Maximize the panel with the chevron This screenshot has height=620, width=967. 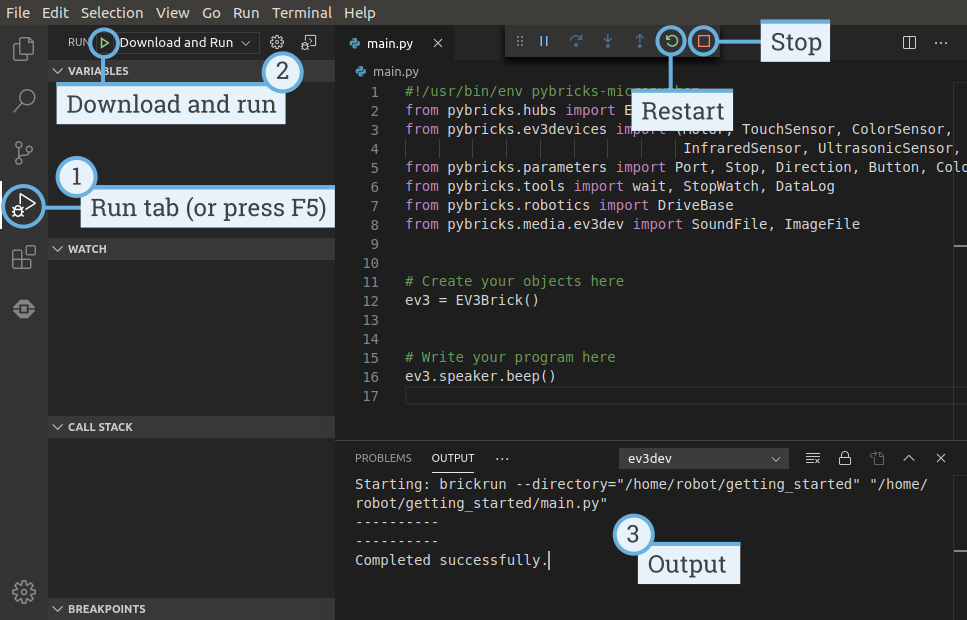click(x=909, y=458)
